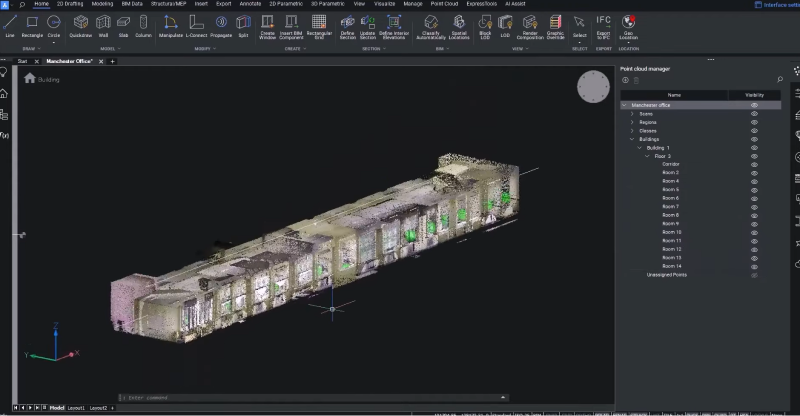The width and height of the screenshot is (800, 416).
Task: Select the Slab tool
Action: [123, 24]
